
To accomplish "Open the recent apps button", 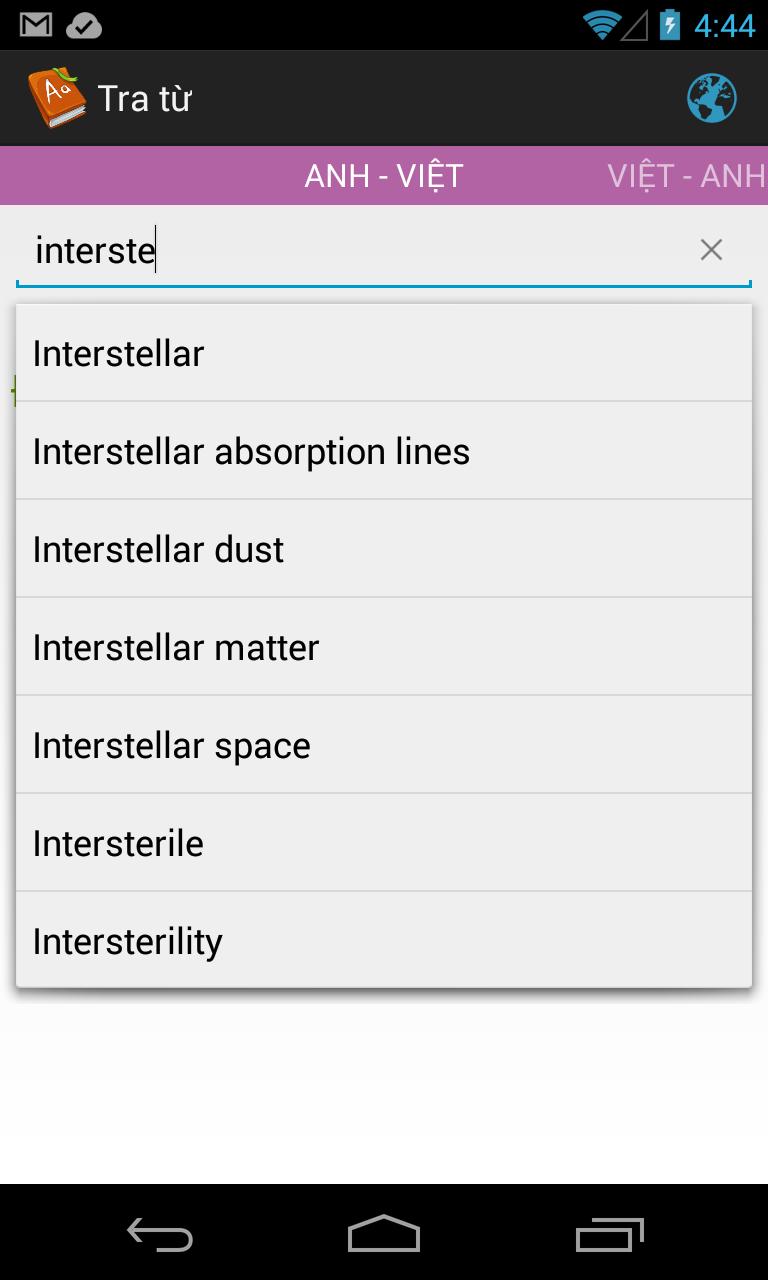I will pyautogui.click(x=610, y=1234).
